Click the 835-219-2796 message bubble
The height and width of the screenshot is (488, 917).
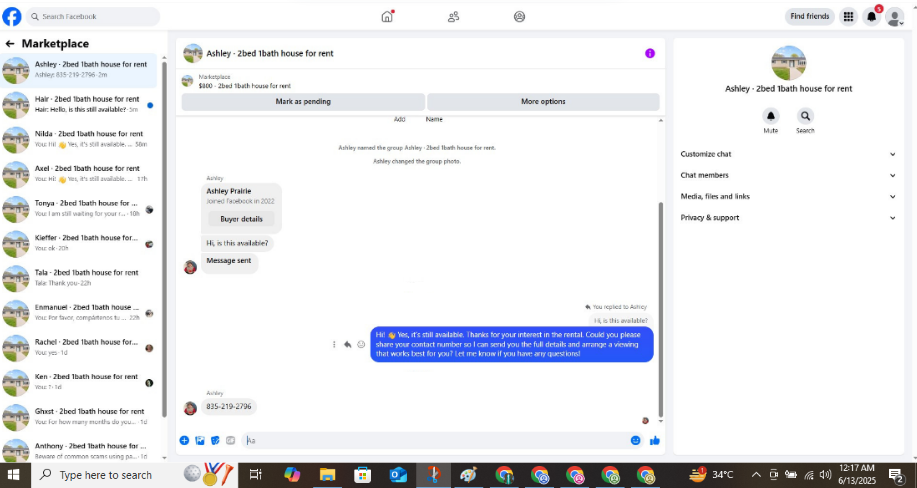tap(229, 406)
